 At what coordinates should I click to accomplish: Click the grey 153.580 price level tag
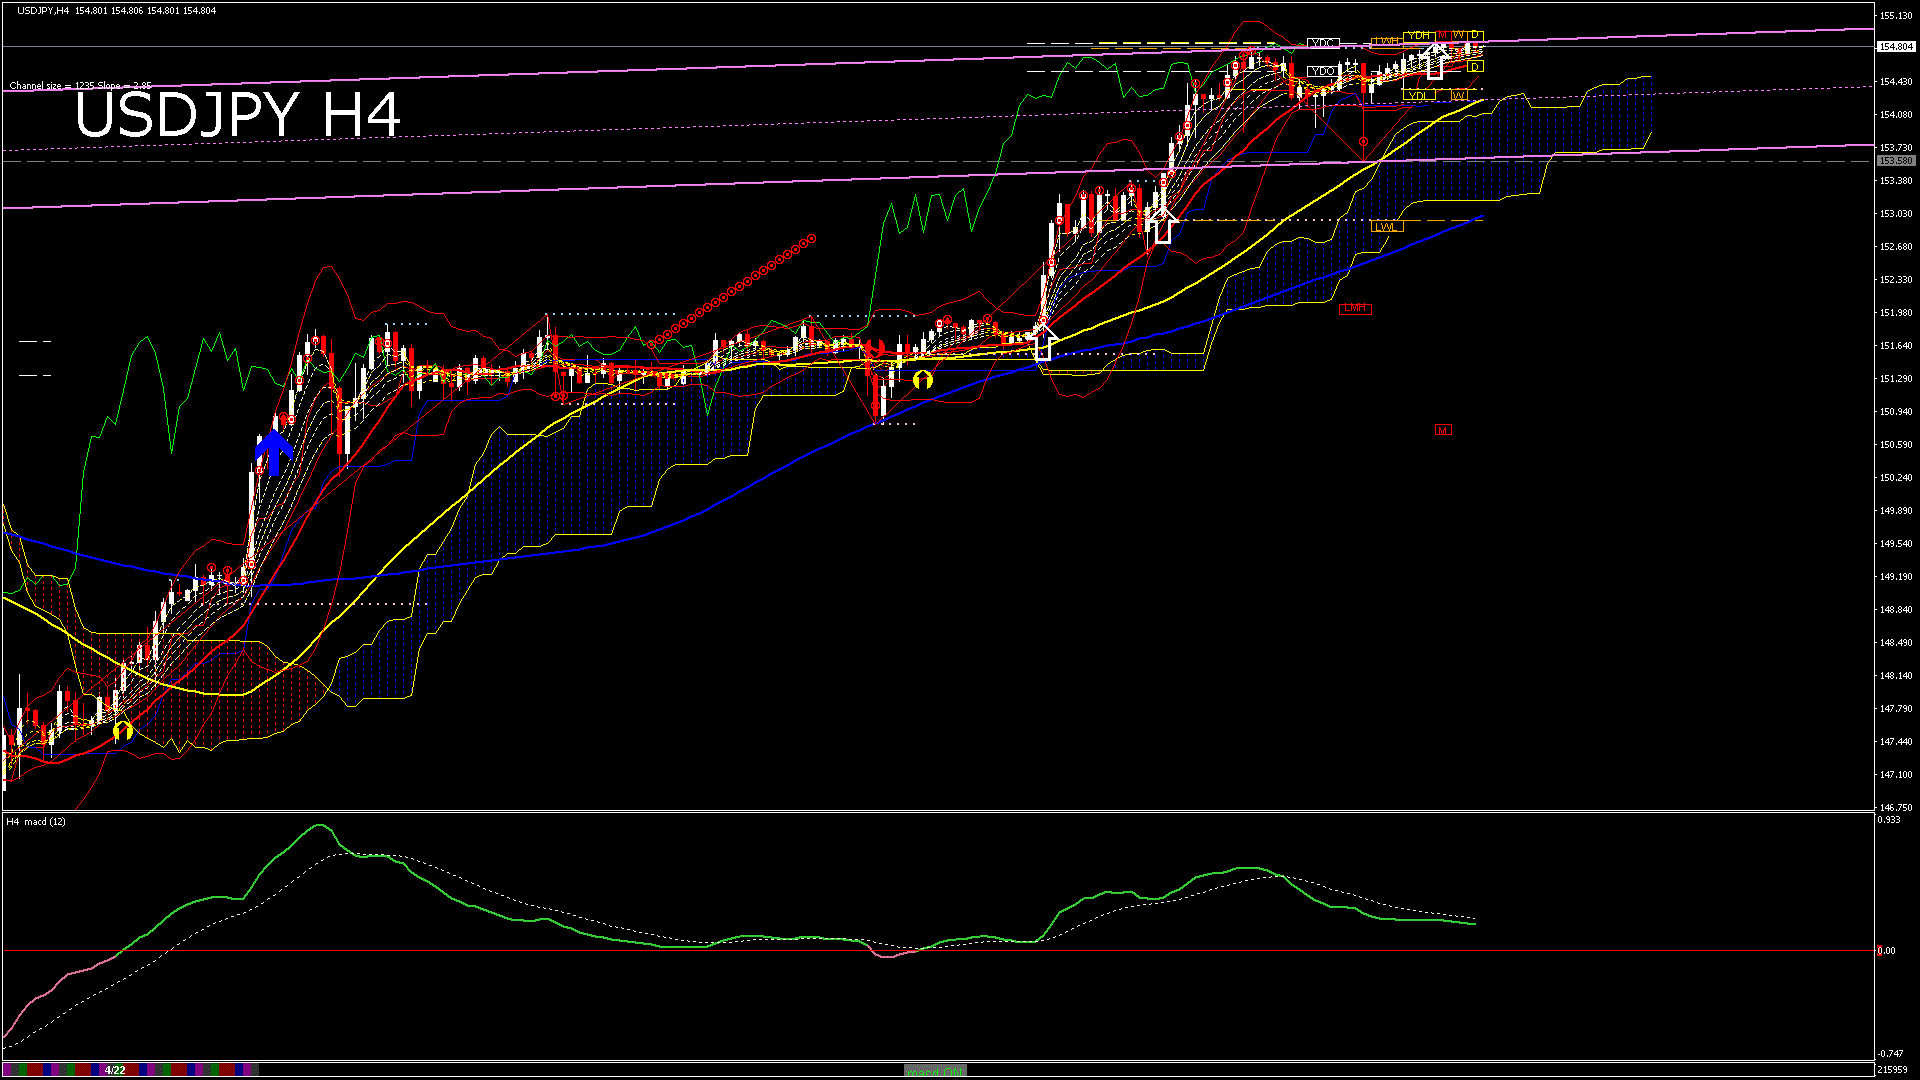pos(1896,161)
